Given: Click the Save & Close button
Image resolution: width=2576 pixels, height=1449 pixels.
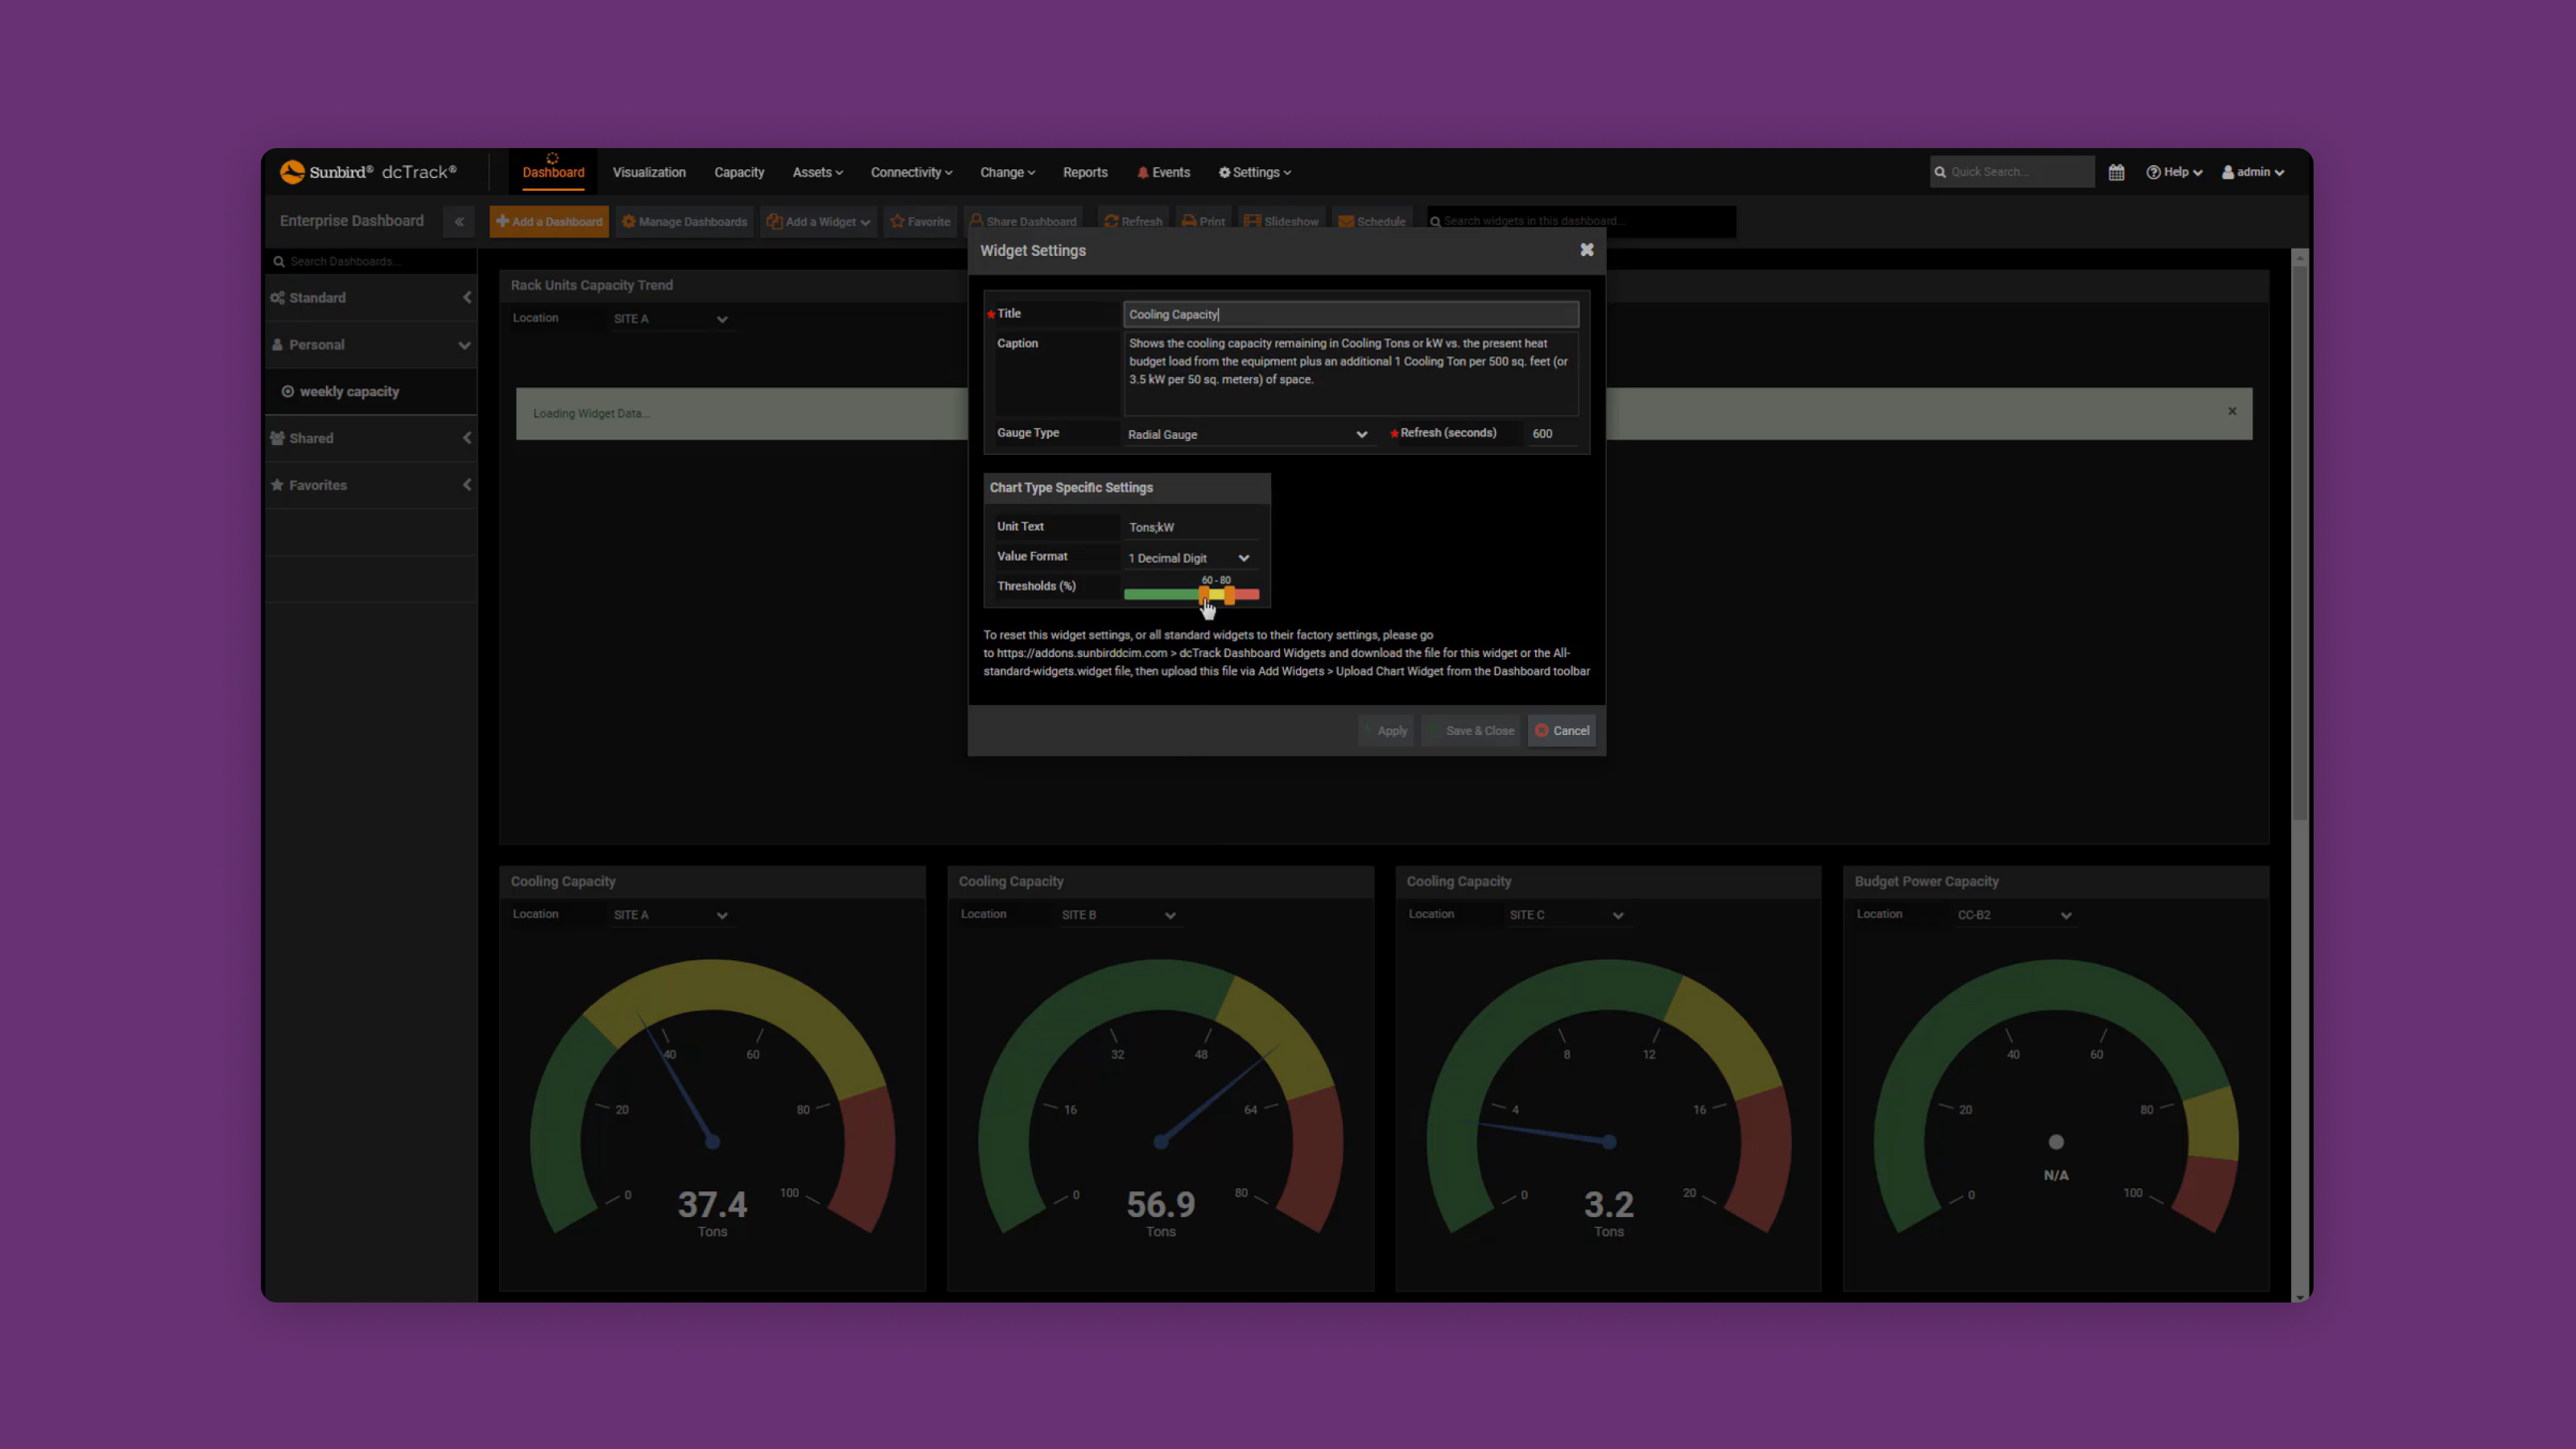Looking at the screenshot, I should click(1471, 730).
